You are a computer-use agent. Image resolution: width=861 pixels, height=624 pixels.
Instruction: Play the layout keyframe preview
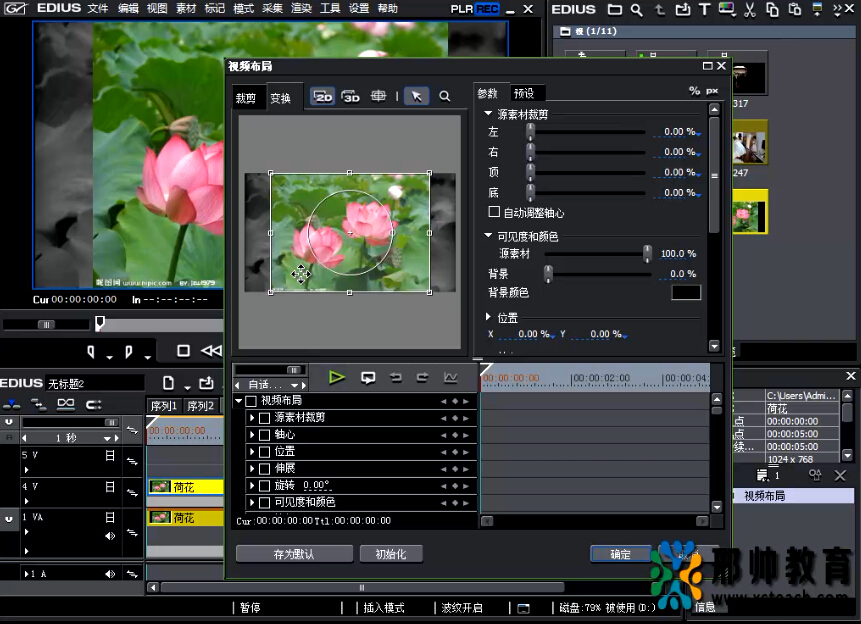[337, 377]
